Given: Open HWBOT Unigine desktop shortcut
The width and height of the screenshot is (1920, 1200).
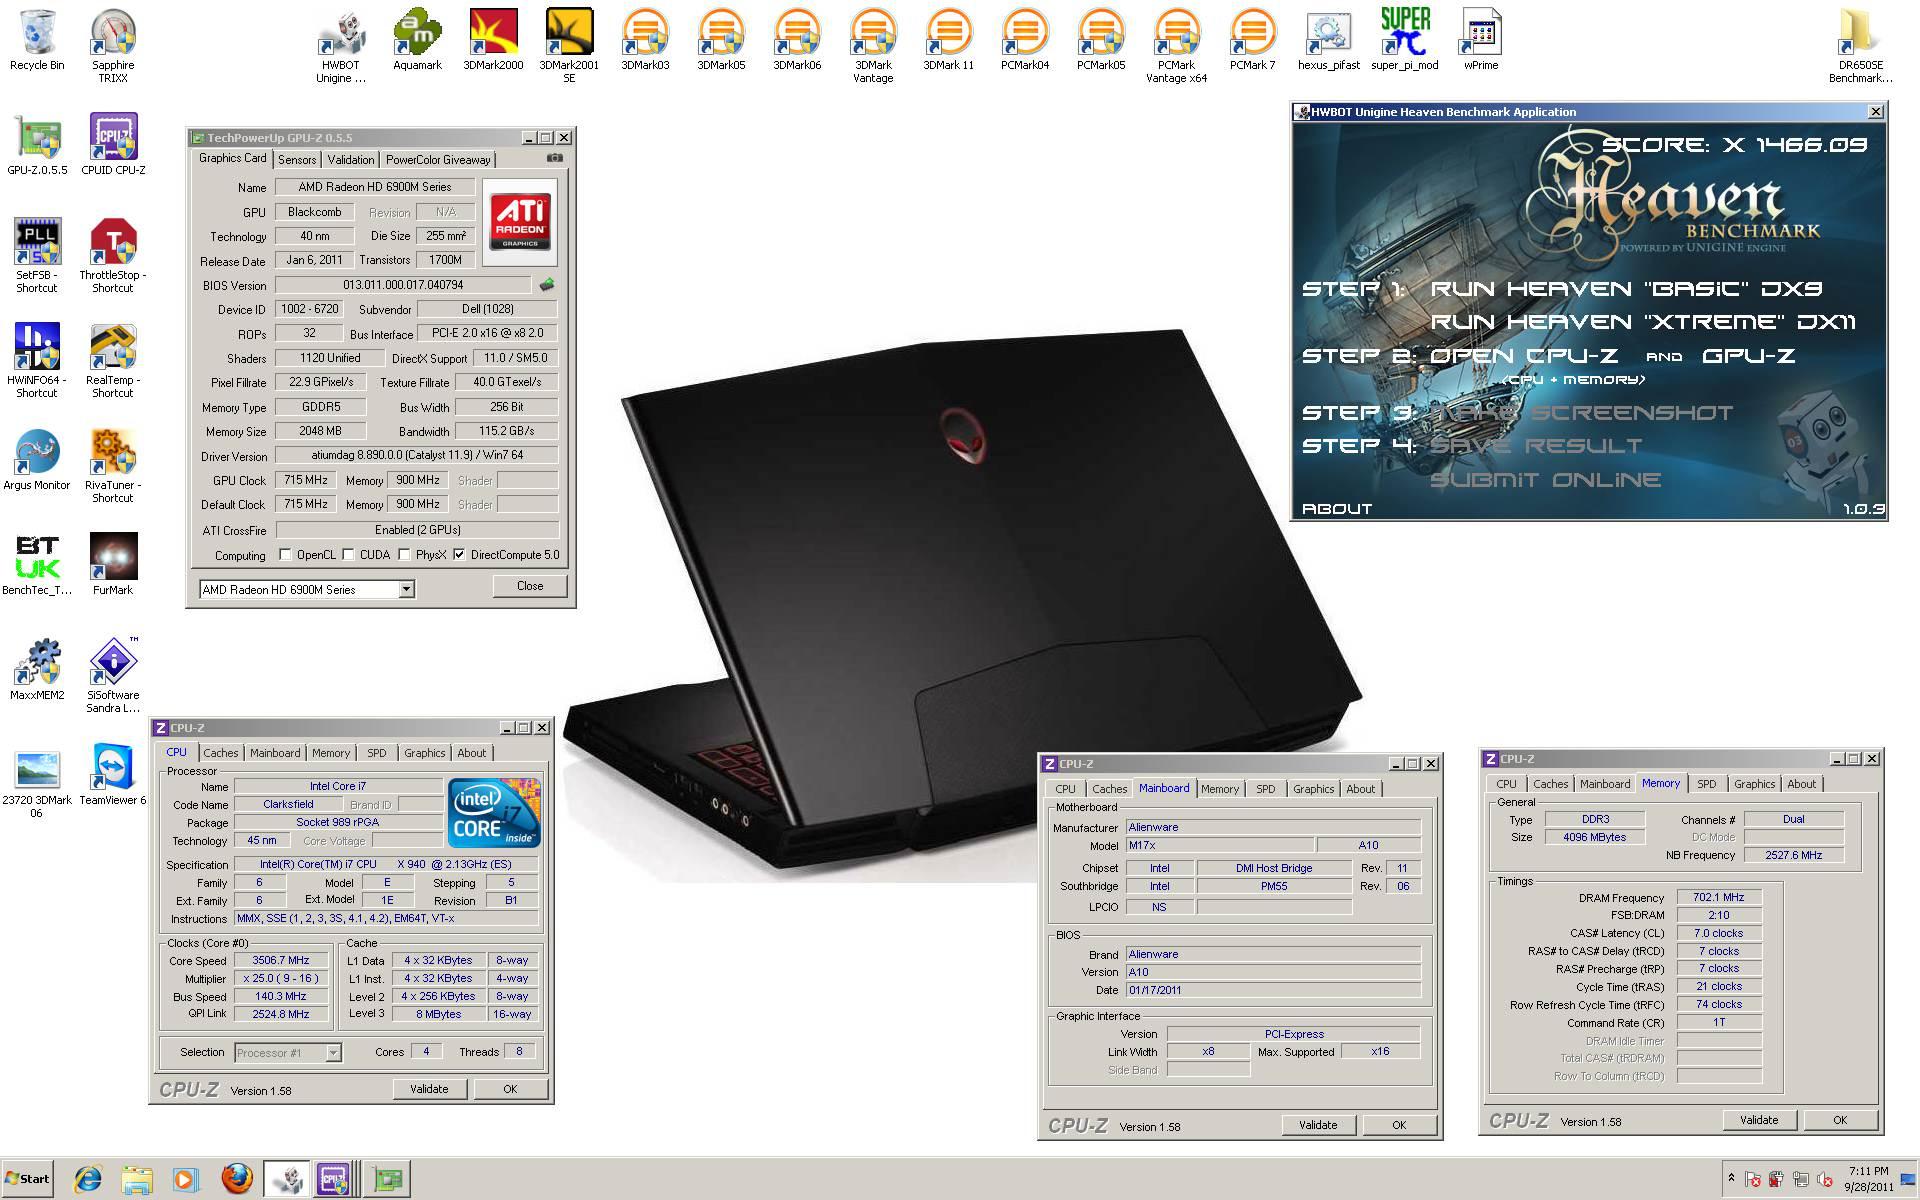Looking at the screenshot, I should tap(341, 46).
